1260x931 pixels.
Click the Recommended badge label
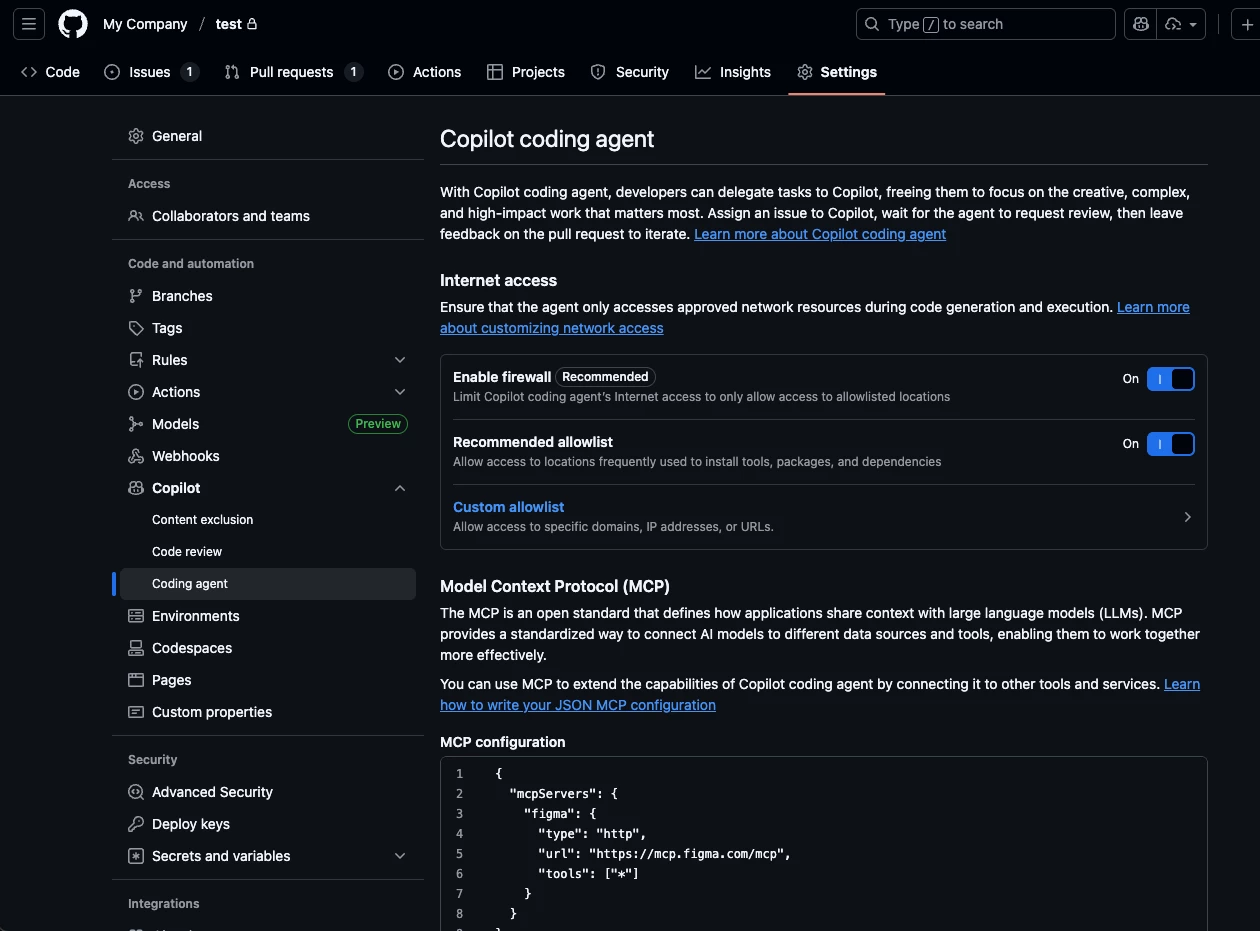[x=605, y=377]
